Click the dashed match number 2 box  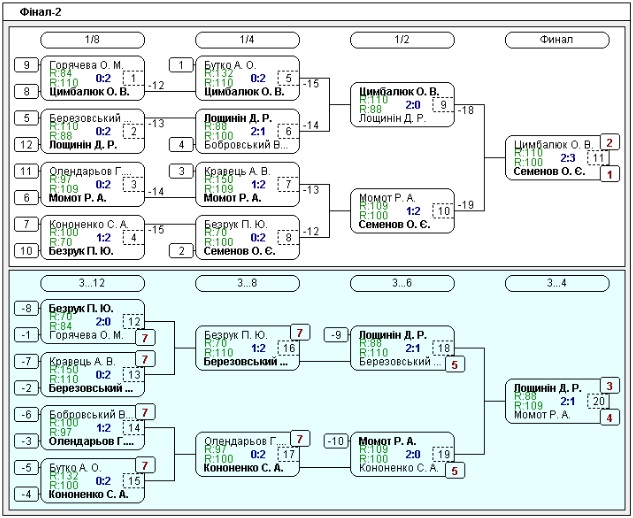(x=133, y=131)
